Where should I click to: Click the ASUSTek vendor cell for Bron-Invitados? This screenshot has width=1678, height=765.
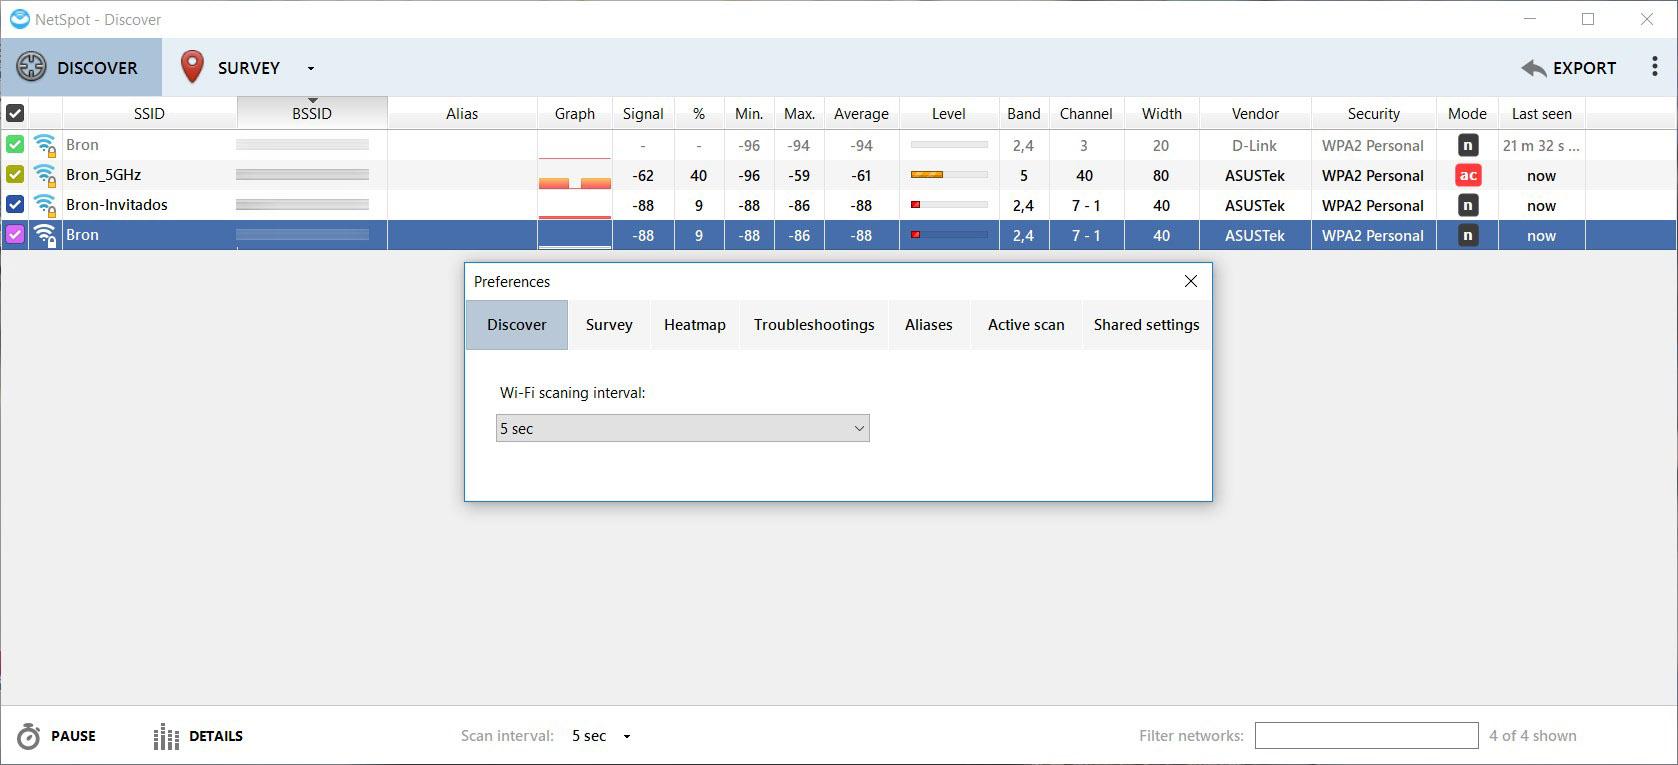pos(1255,206)
